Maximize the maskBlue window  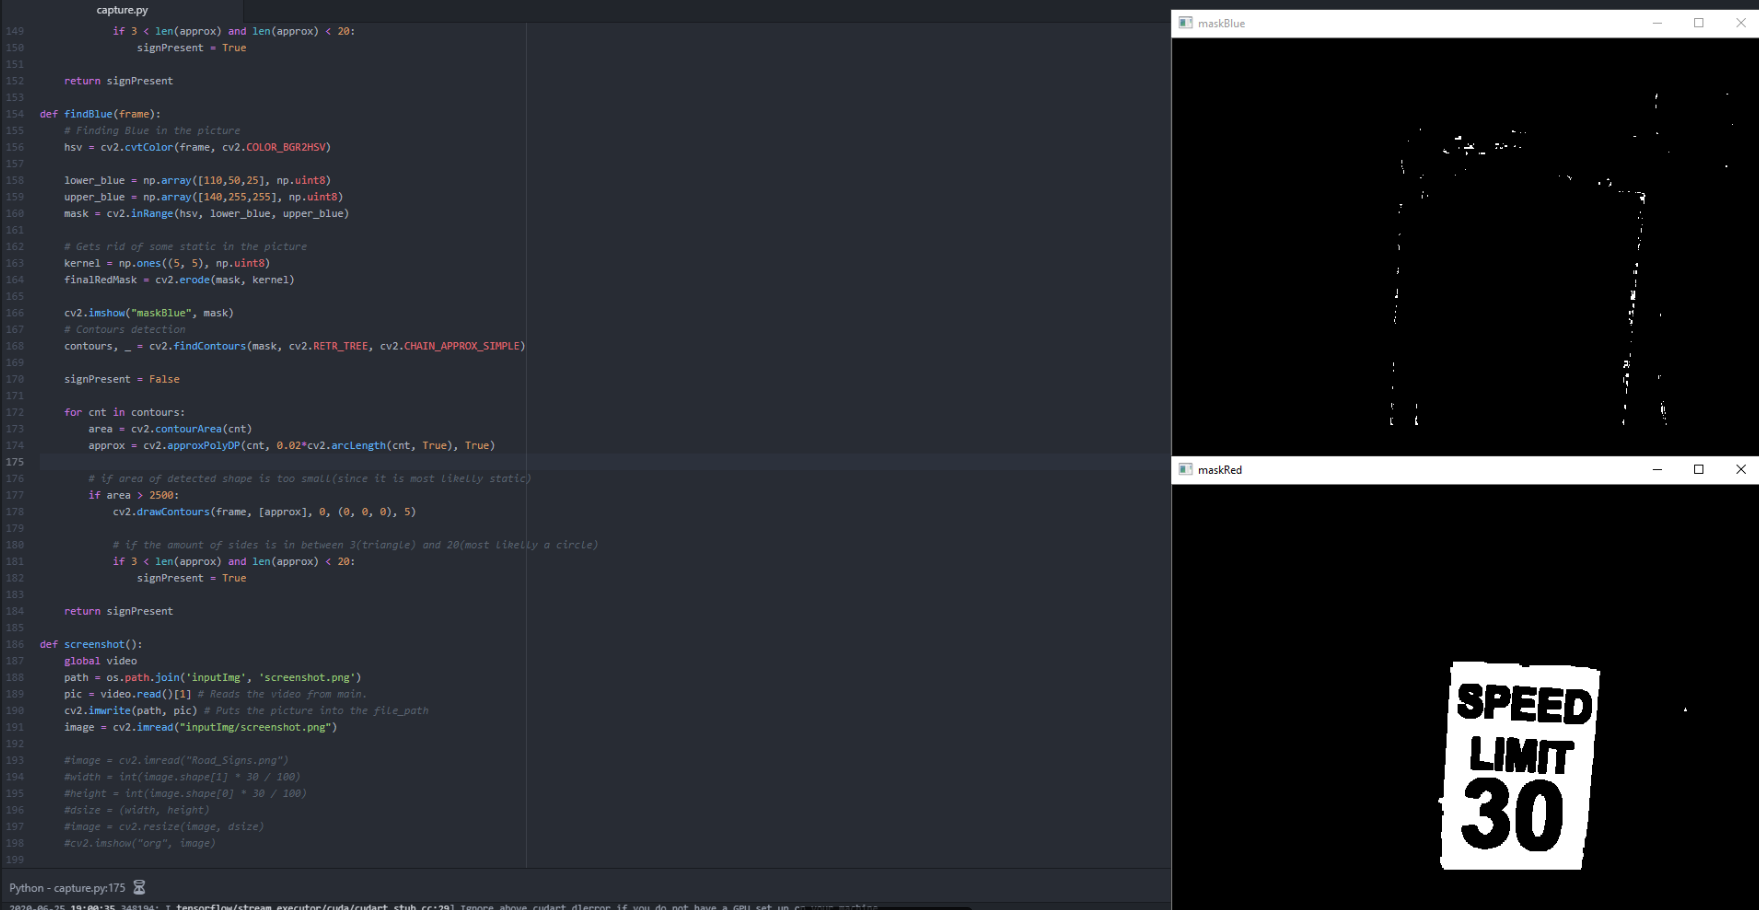coord(1698,23)
